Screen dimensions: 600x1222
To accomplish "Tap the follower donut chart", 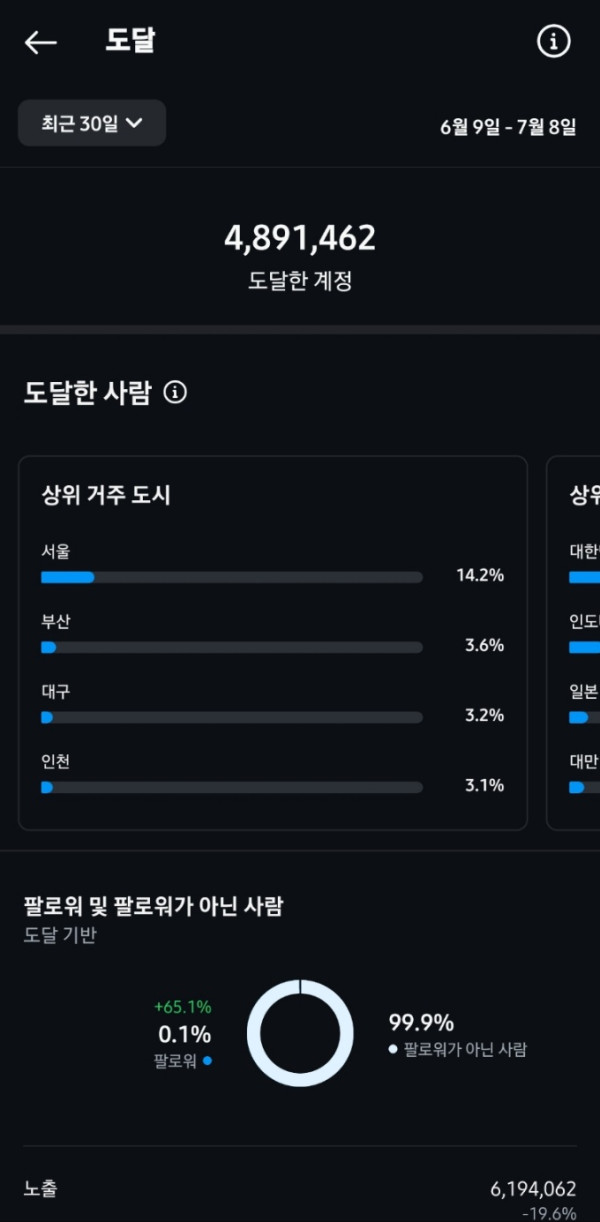I will 300,1033.
